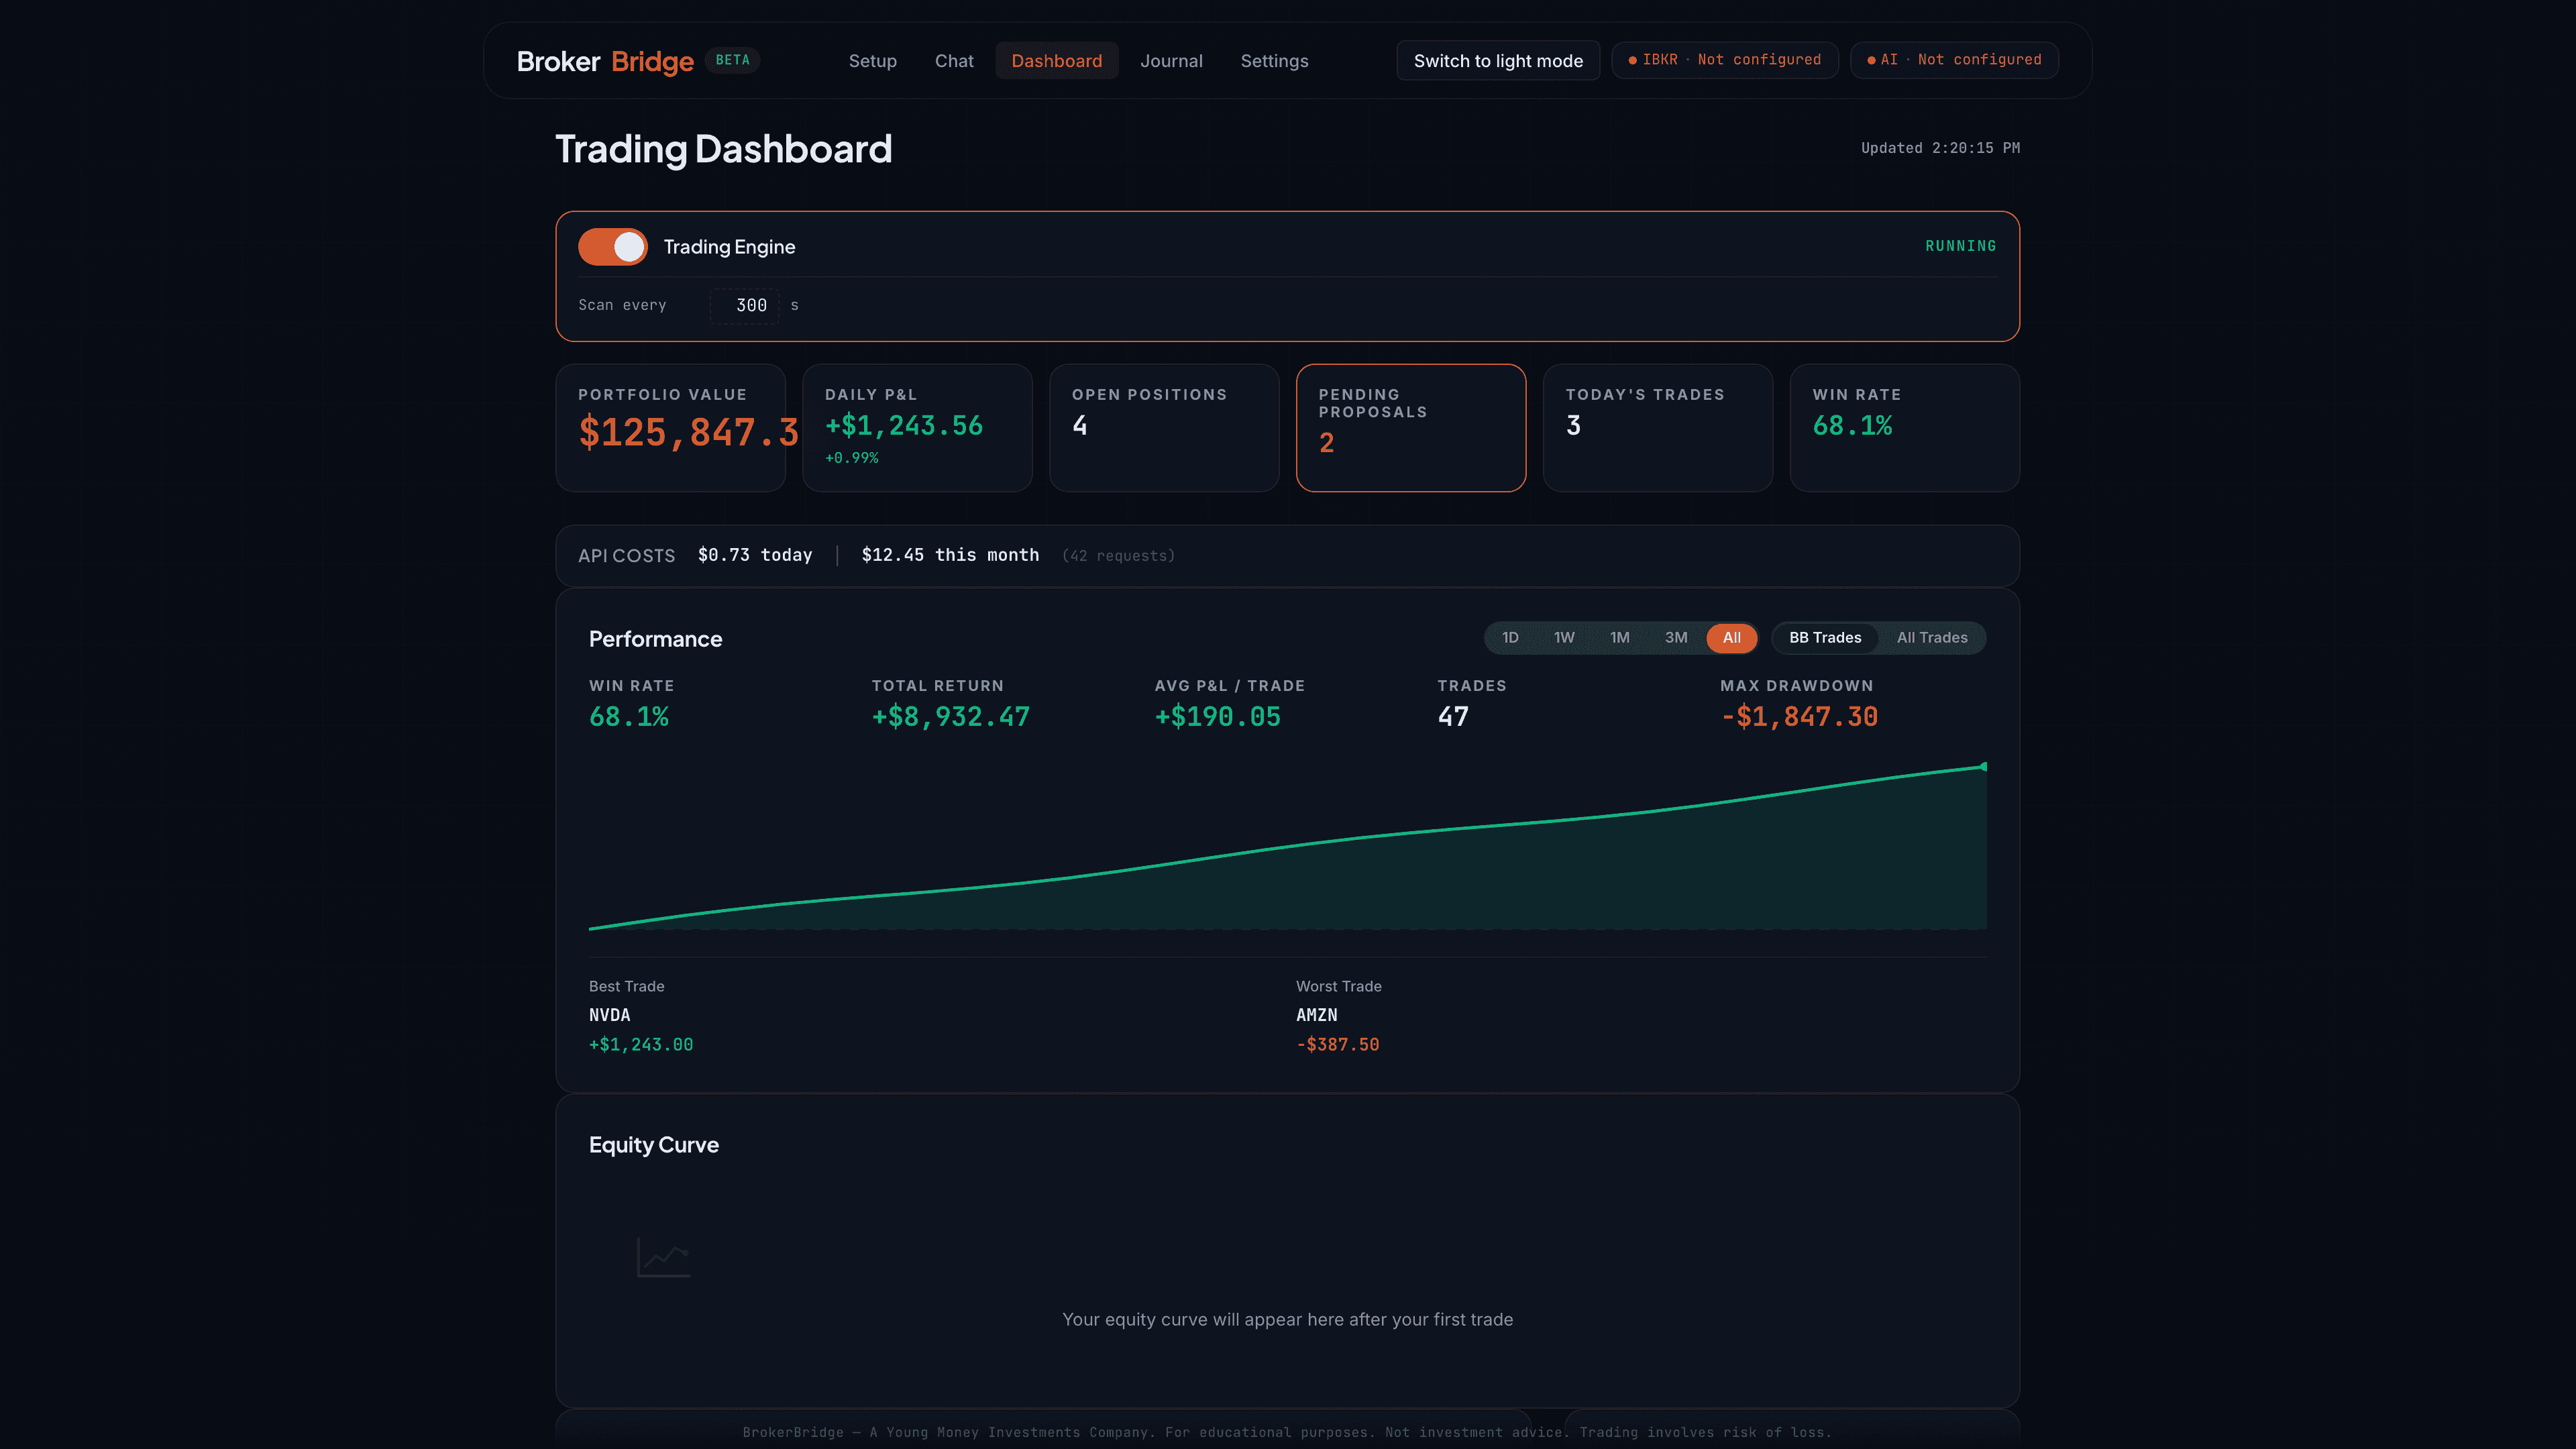Click the Open Positions card
This screenshot has width=2576, height=1449.
click(x=1164, y=428)
